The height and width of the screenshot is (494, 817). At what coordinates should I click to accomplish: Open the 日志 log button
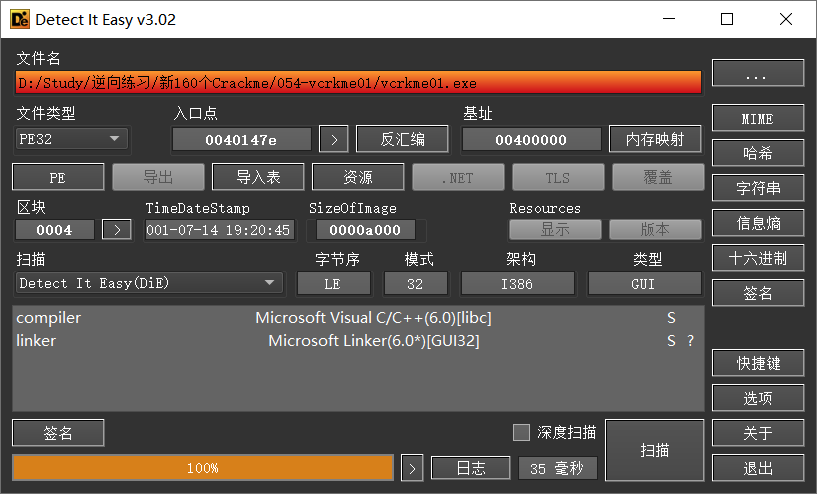point(471,468)
